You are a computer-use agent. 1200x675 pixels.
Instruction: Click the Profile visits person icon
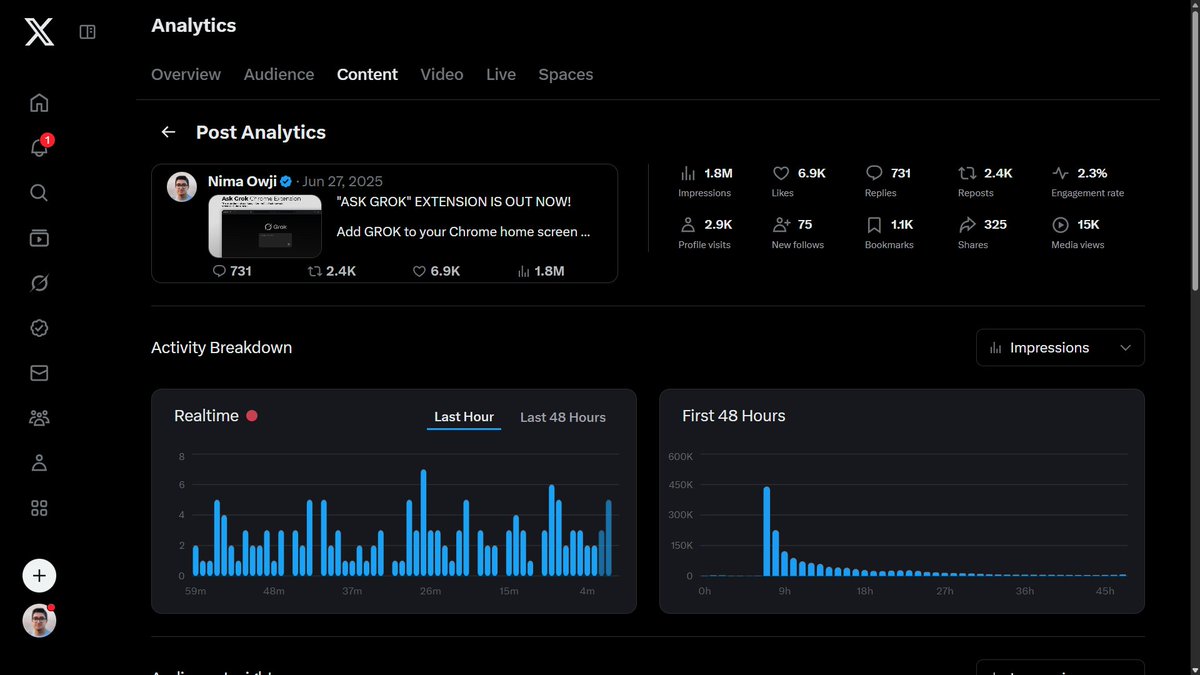(x=688, y=225)
